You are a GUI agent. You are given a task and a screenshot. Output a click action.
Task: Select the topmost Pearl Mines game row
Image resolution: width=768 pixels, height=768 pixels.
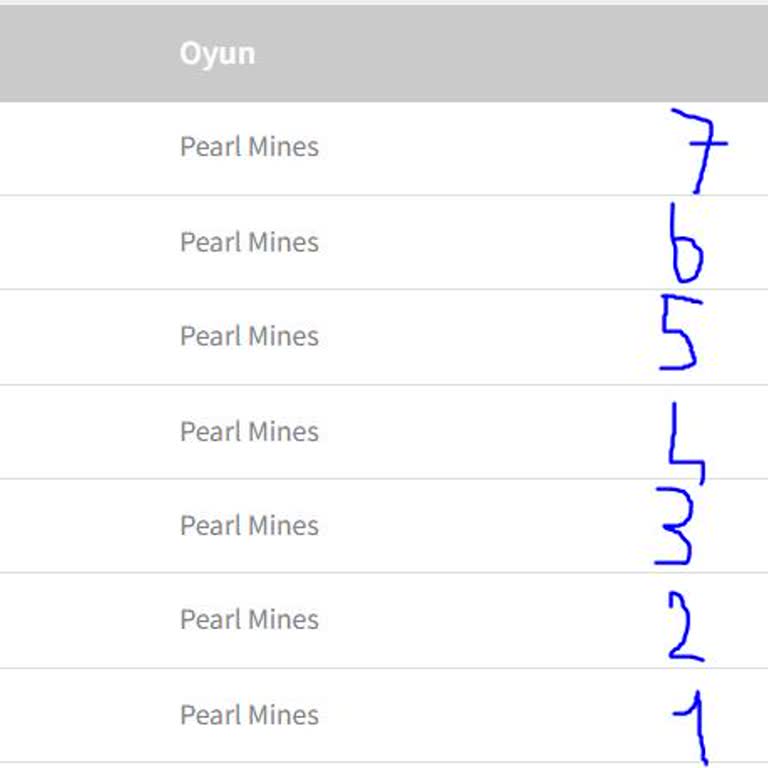pos(249,147)
